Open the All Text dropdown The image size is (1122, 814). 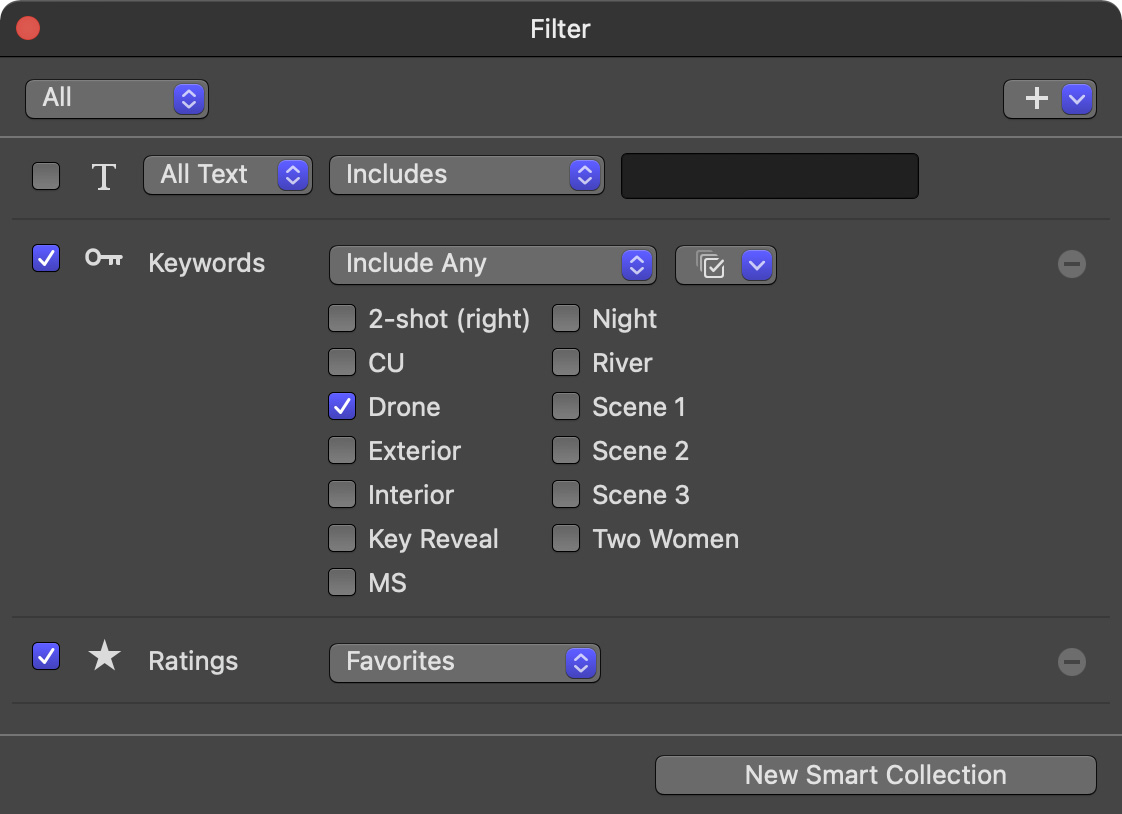228,175
